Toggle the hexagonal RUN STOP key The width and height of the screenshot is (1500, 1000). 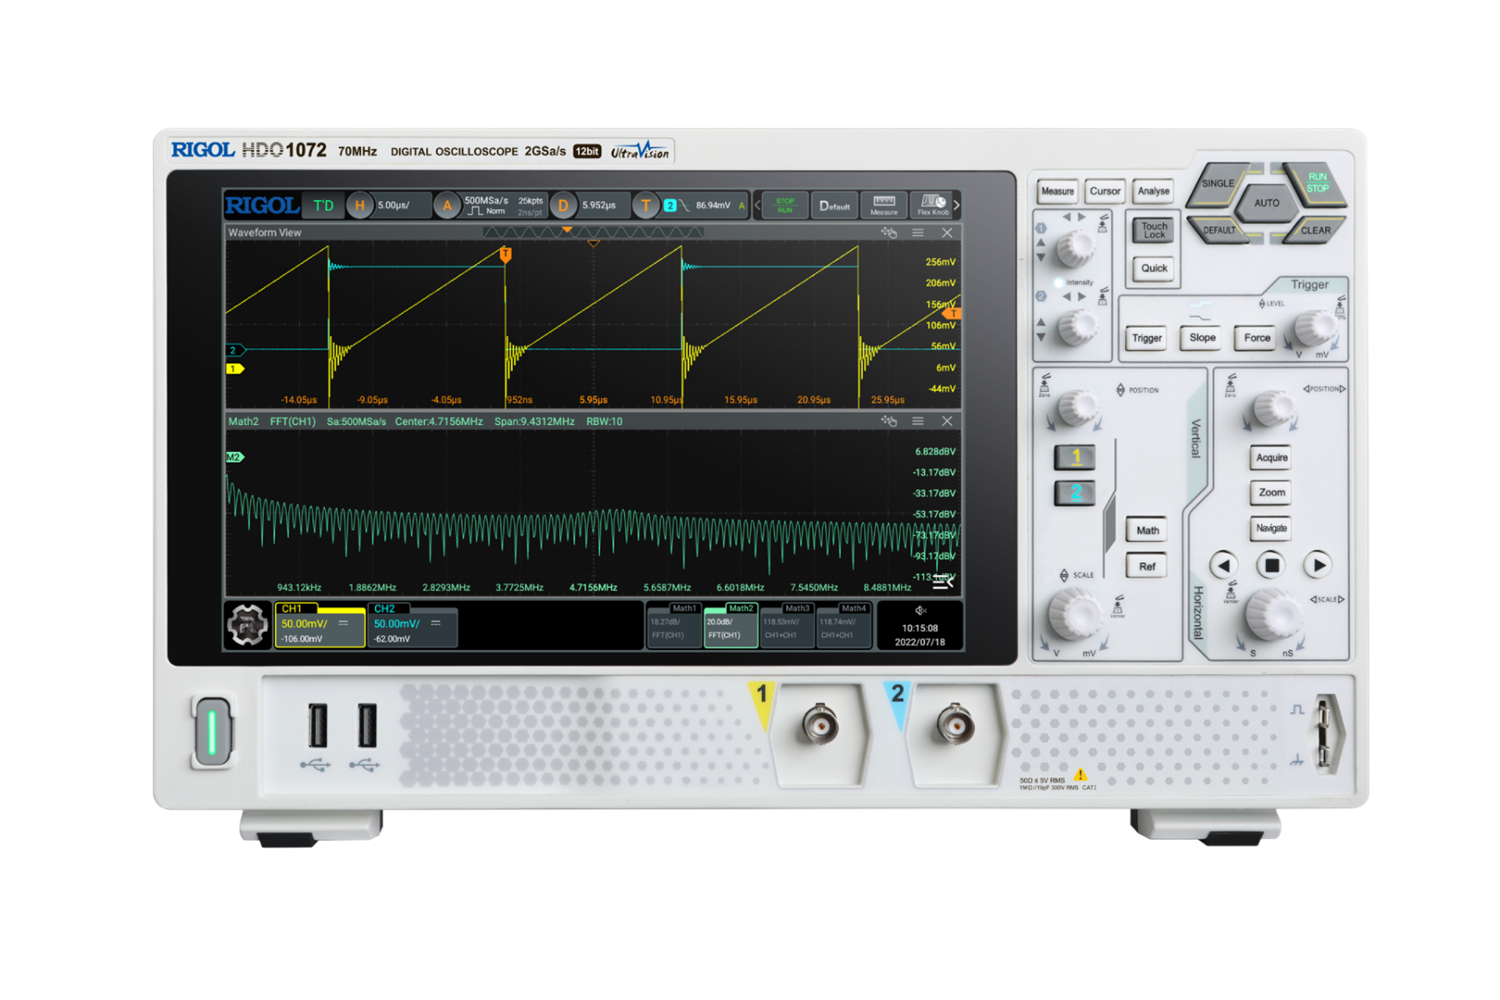[x=1316, y=183]
